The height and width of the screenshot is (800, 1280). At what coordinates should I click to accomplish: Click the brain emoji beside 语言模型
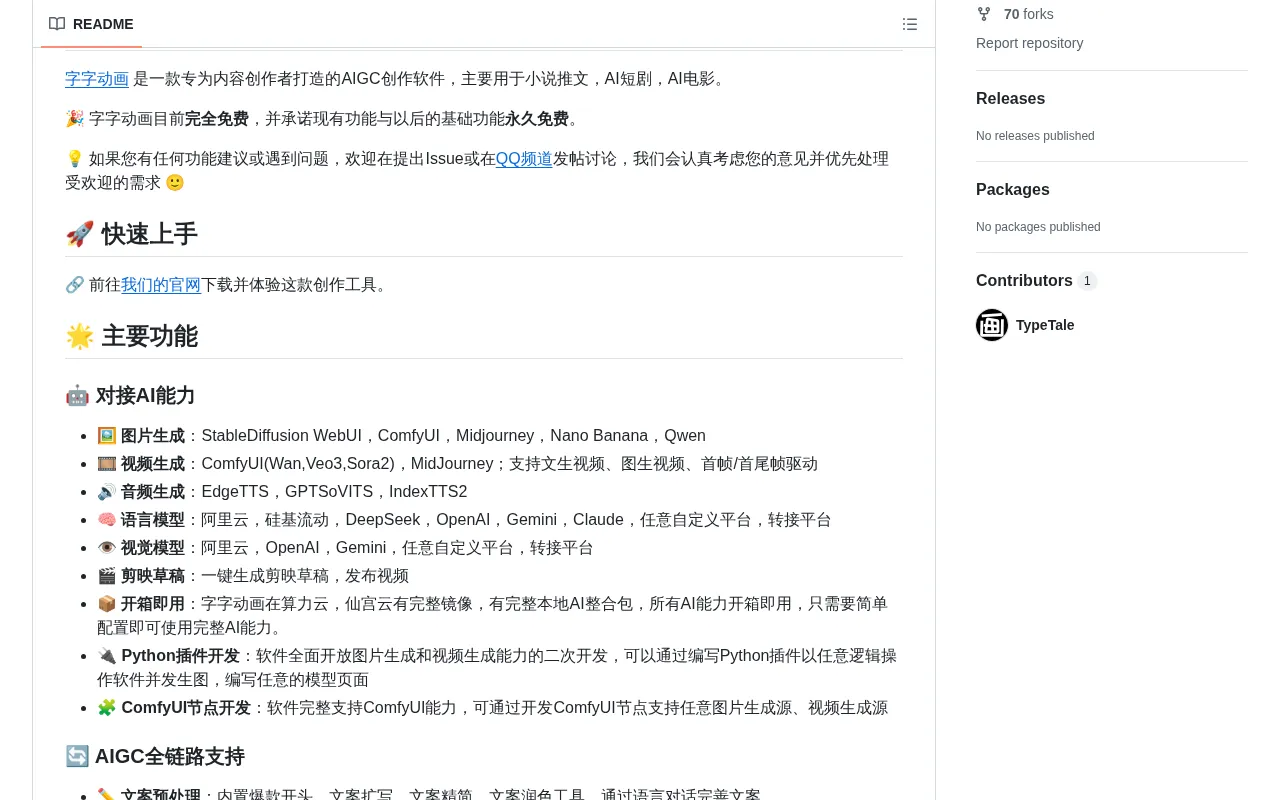coord(106,520)
